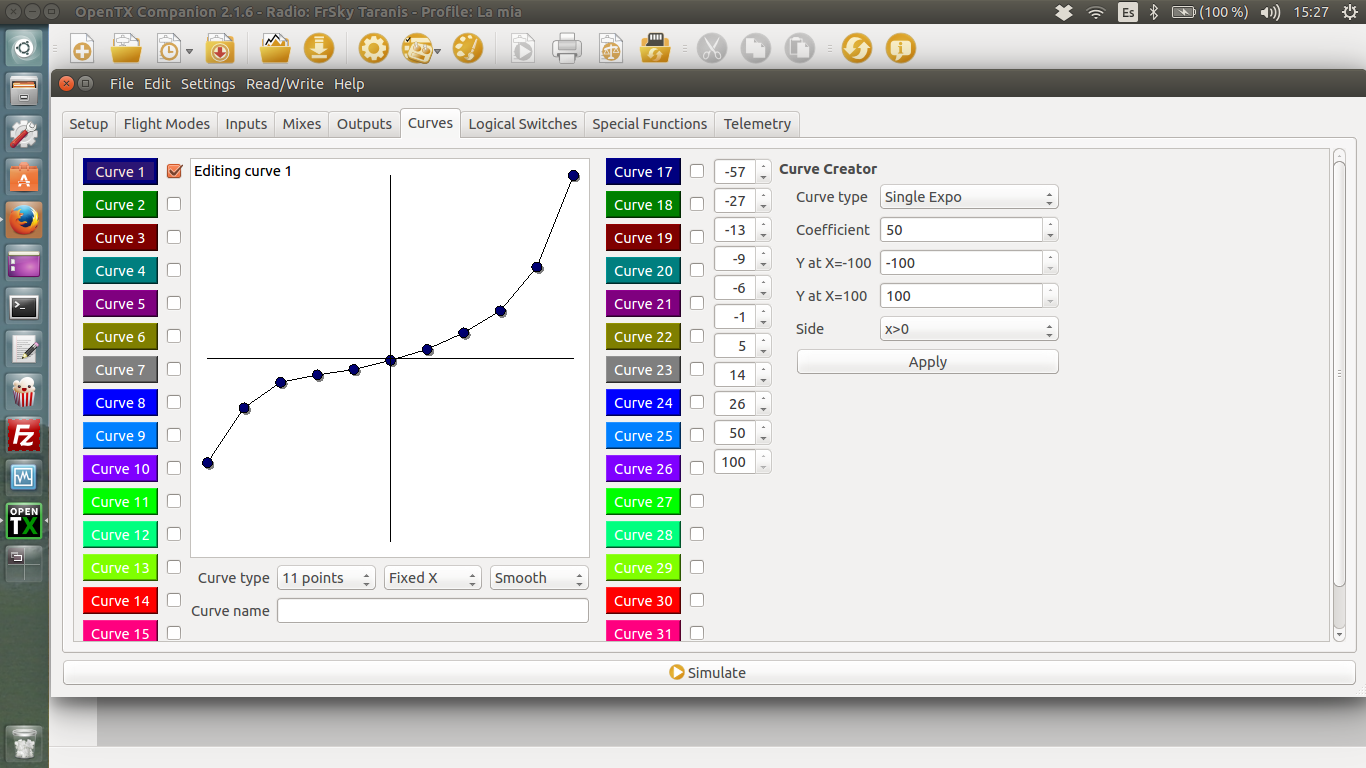Click the Open folder toolbar icon
The image size is (1366, 768).
(x=126, y=48)
